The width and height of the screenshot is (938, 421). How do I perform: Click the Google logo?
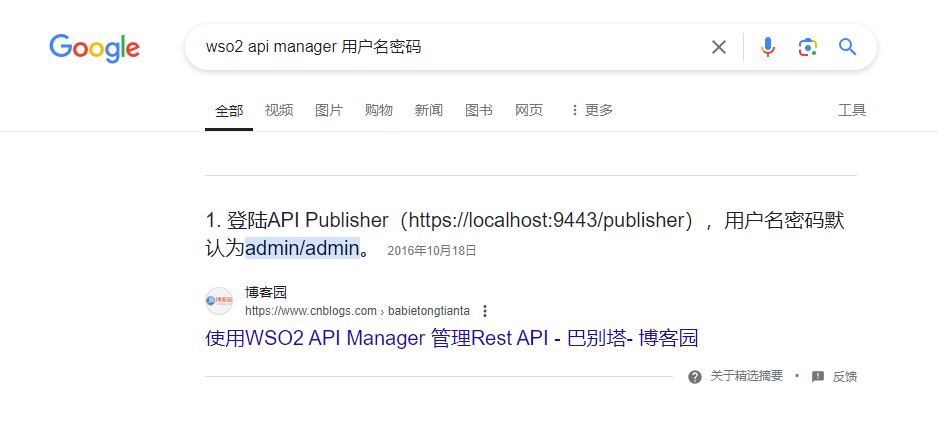95,48
